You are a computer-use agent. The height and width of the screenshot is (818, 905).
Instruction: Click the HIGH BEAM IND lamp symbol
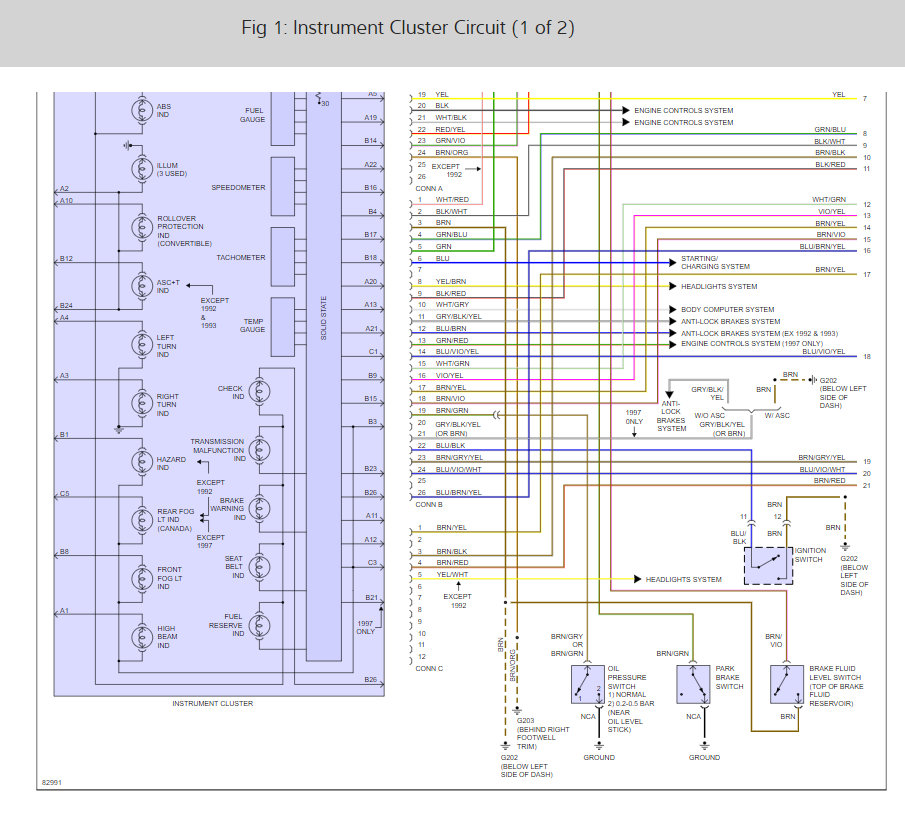[x=142, y=637]
